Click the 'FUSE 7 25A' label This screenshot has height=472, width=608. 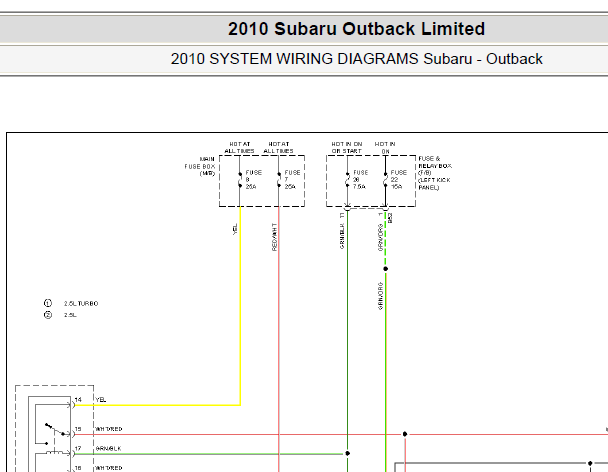point(292,180)
